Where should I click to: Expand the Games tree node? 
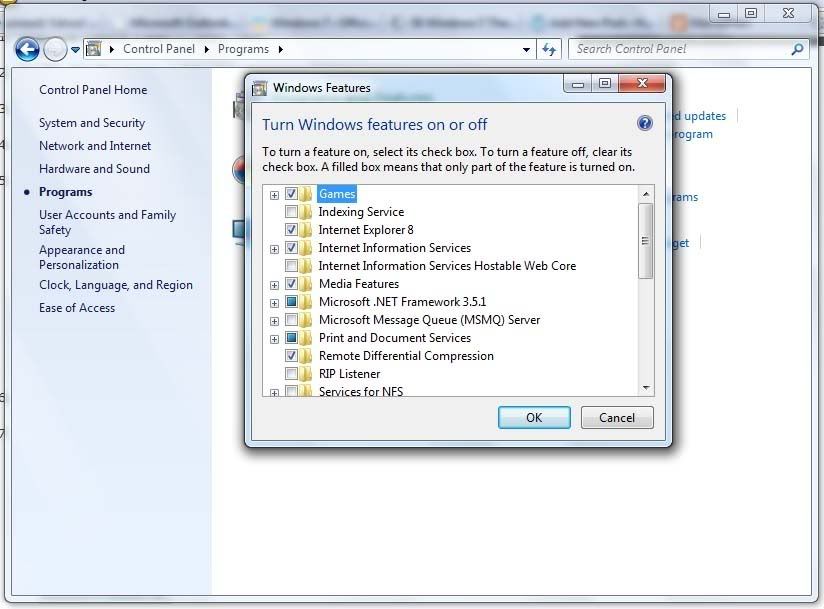pyautogui.click(x=274, y=195)
